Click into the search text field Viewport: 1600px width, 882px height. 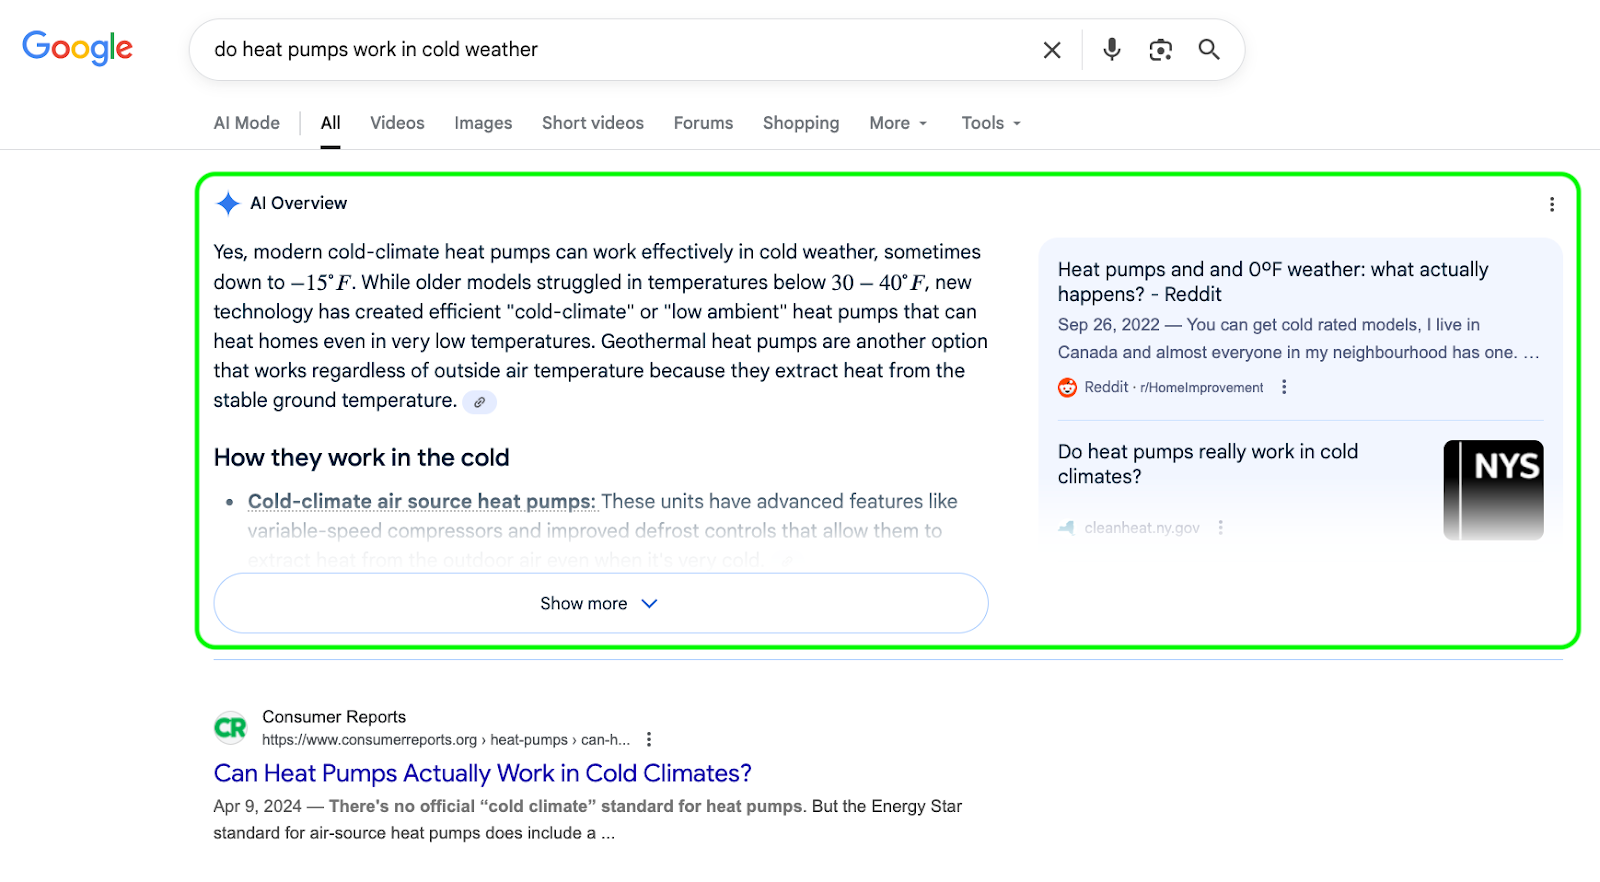point(600,50)
